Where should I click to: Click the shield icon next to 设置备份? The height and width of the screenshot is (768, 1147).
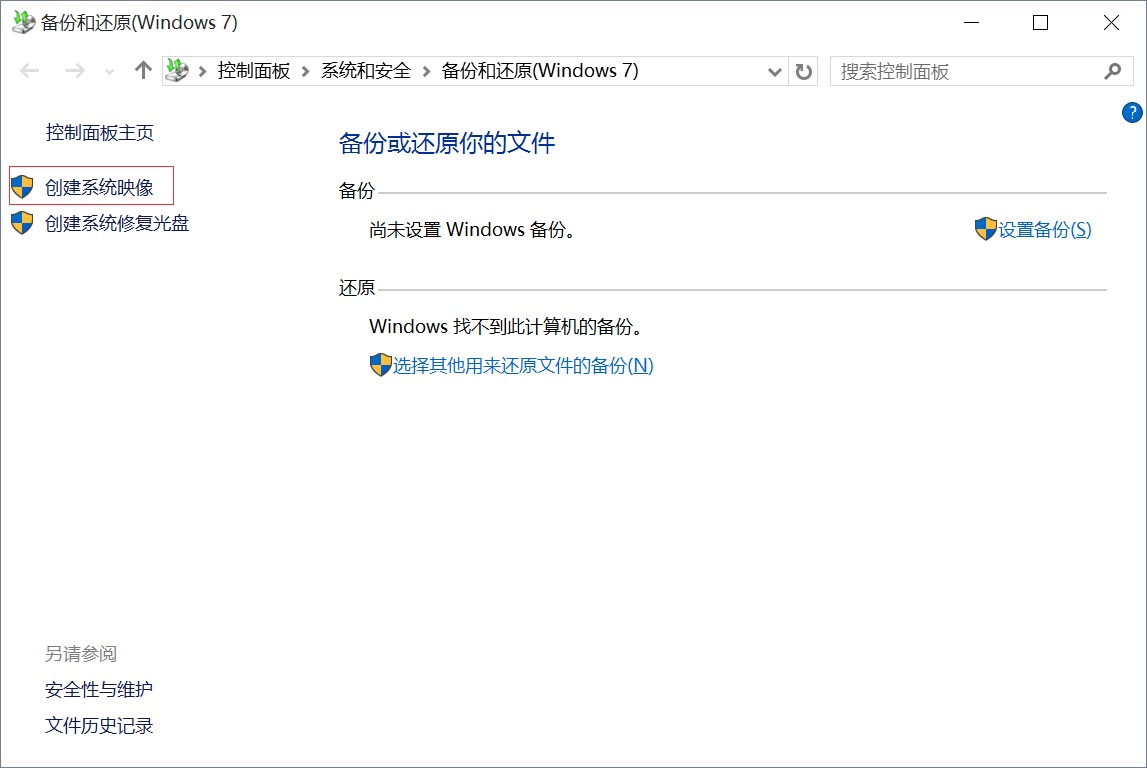[x=985, y=228]
